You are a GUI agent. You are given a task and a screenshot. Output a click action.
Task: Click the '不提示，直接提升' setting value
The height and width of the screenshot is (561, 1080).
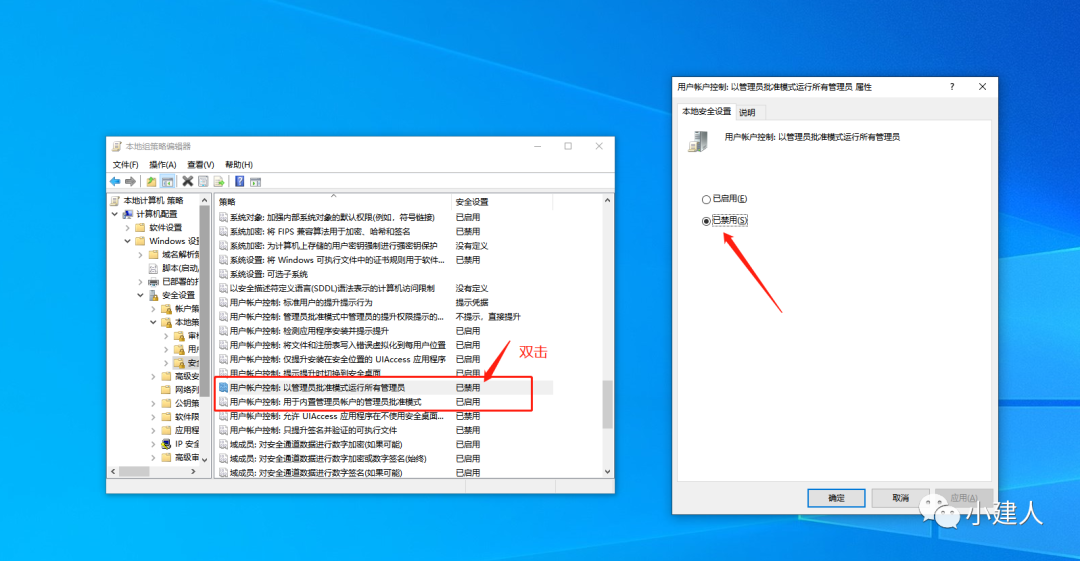(488, 317)
